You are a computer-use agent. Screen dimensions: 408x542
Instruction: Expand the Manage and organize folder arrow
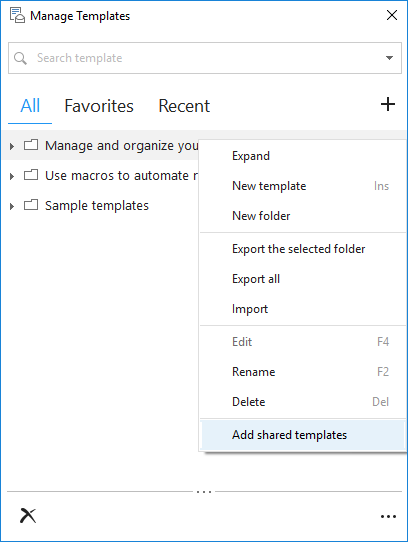[12, 146]
